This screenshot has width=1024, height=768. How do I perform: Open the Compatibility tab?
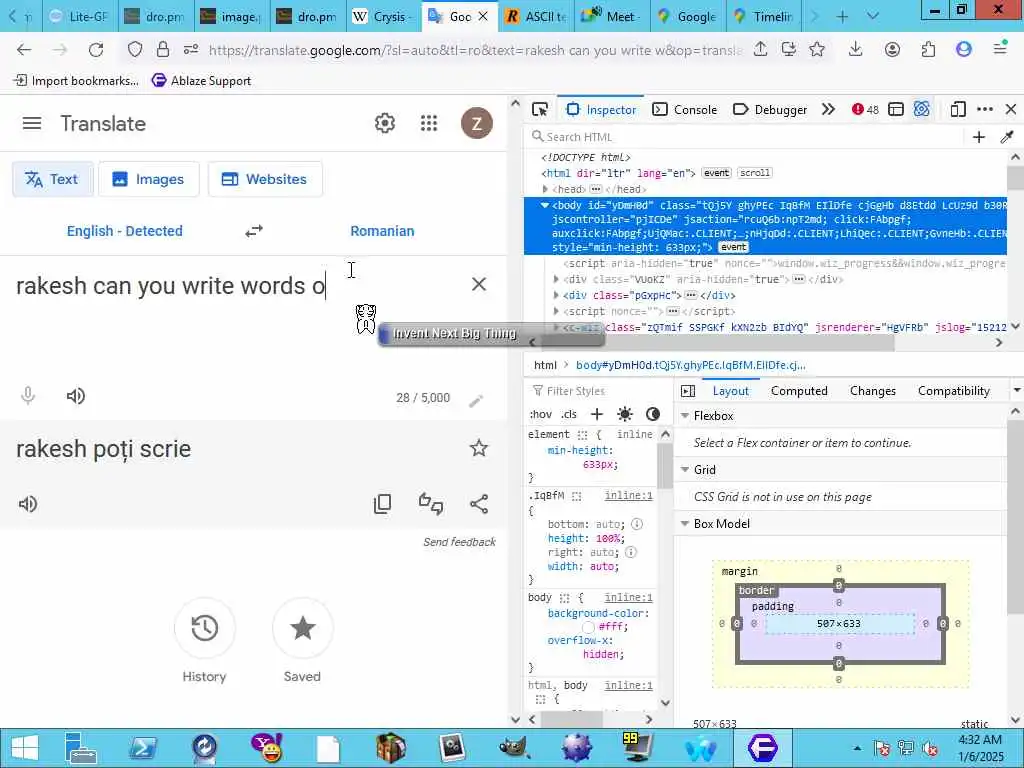(x=953, y=391)
